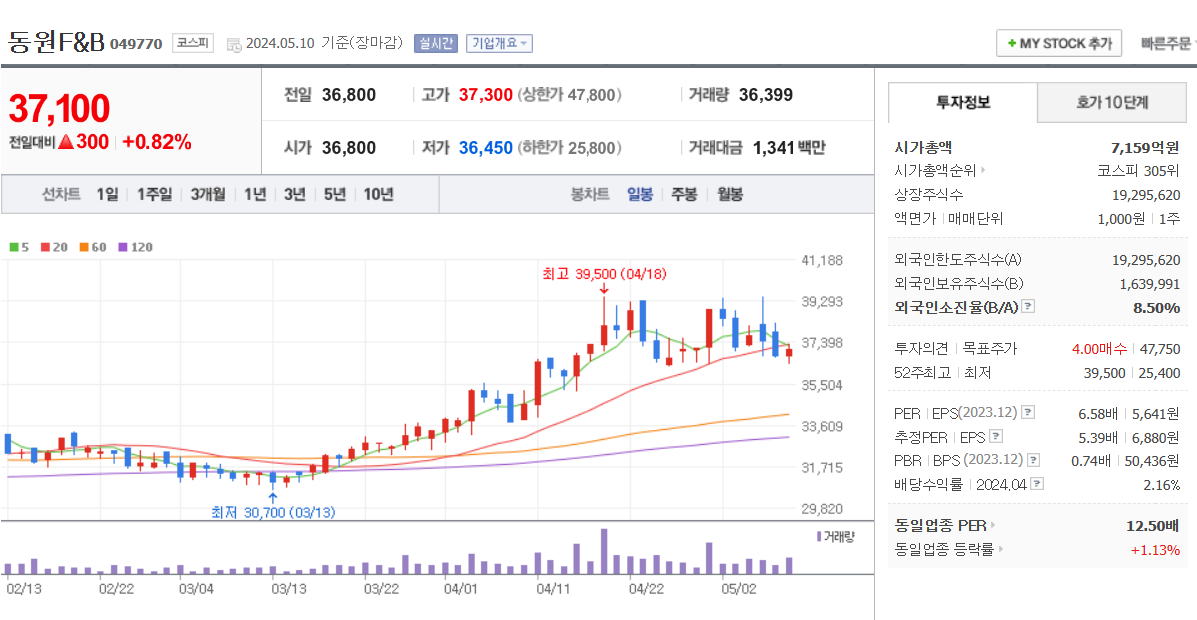Click the arrow next to 시가총액순위
The height and width of the screenshot is (620, 1197).
(983, 170)
